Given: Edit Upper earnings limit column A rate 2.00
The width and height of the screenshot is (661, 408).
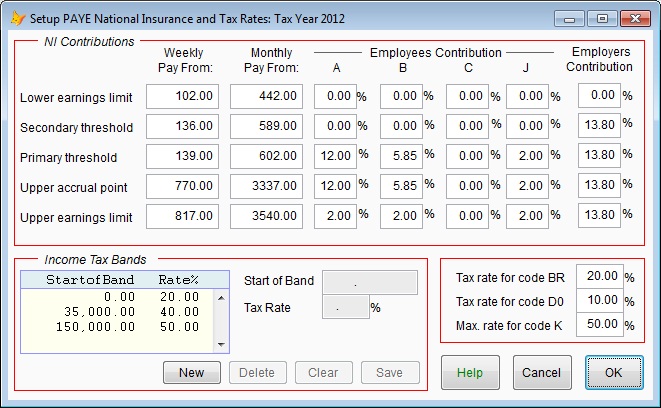Looking at the screenshot, I should tap(335, 216).
